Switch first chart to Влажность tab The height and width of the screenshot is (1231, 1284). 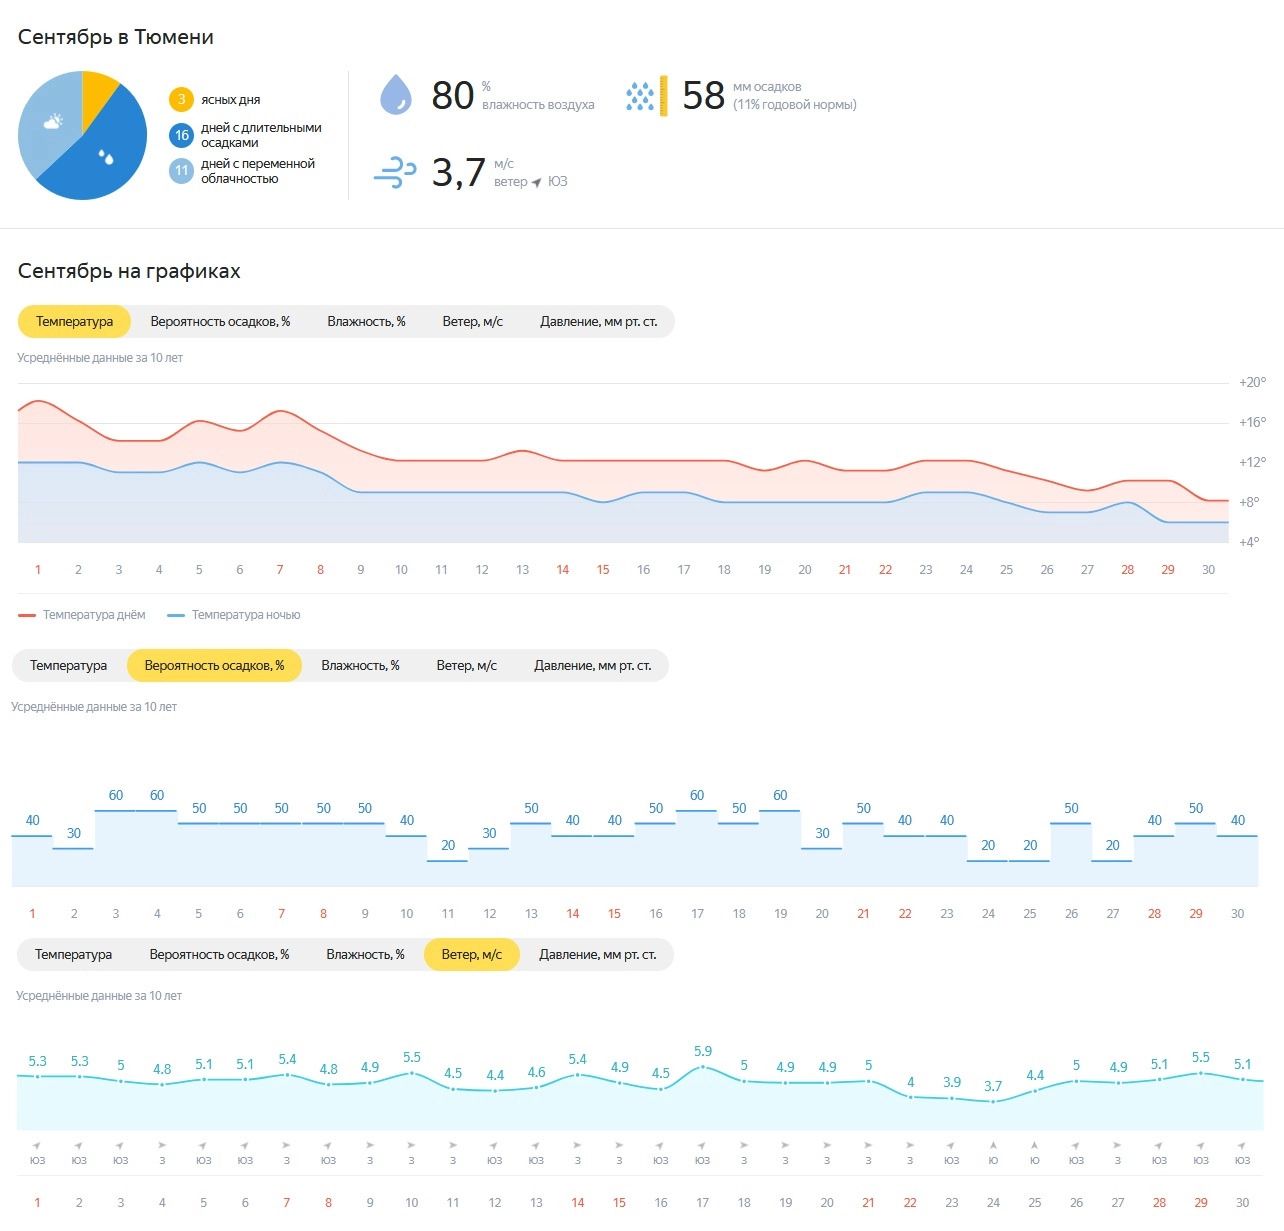pyautogui.click(x=366, y=322)
